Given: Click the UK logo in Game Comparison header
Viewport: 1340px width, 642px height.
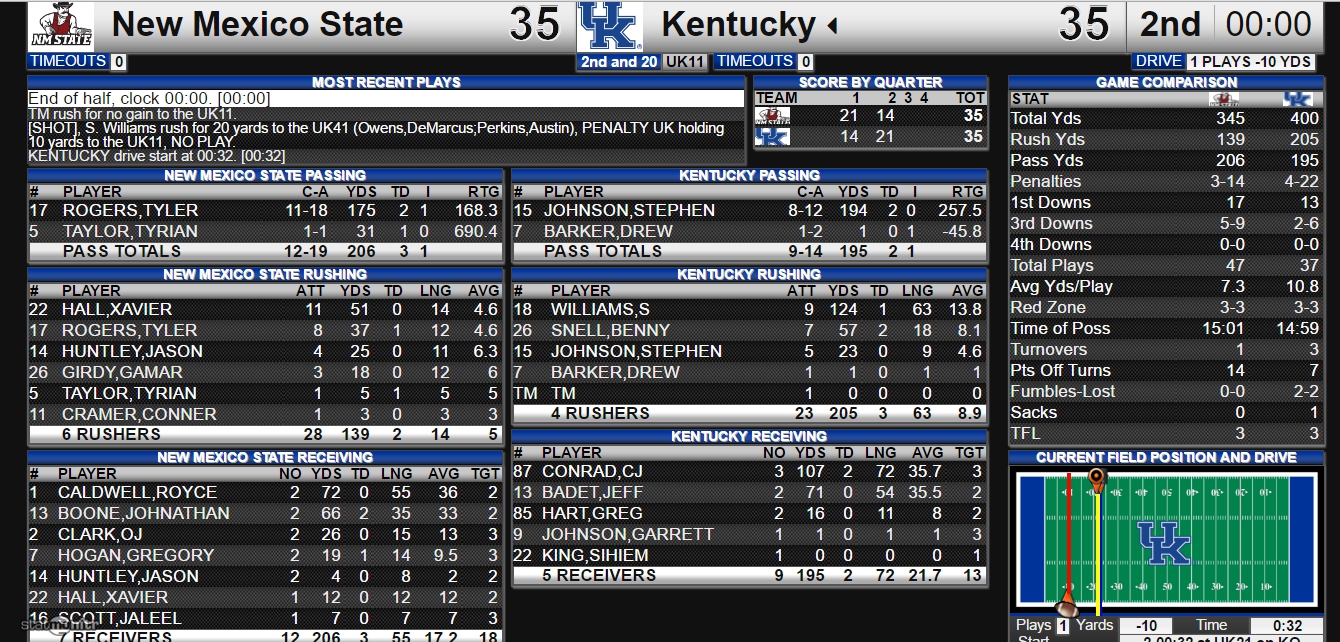Looking at the screenshot, I should point(1297,99).
